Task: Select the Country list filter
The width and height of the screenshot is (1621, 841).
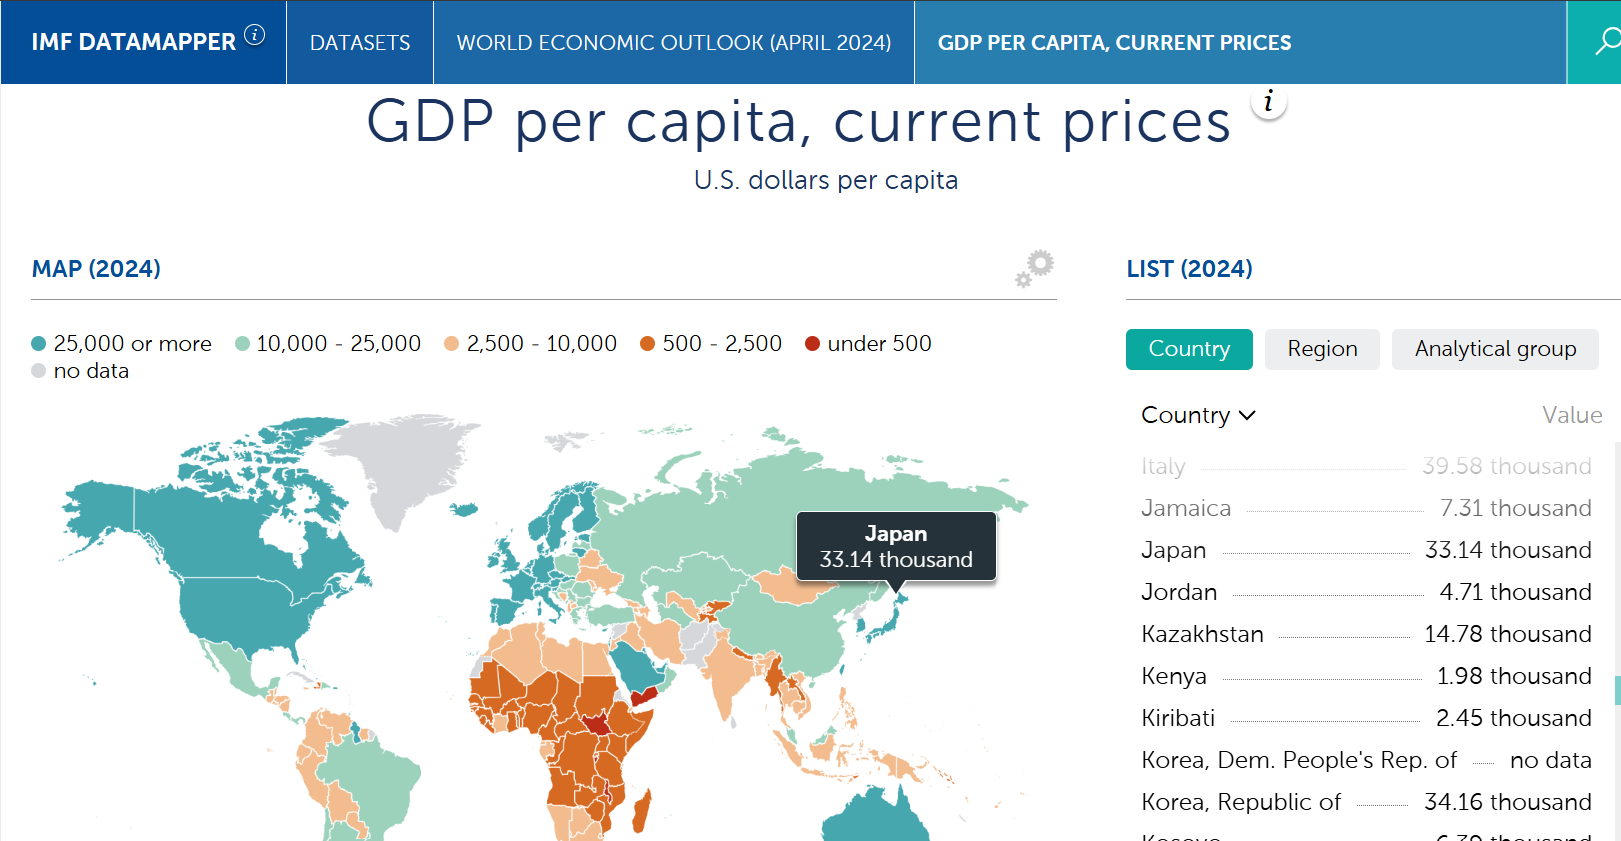Action: pyautogui.click(x=1188, y=349)
